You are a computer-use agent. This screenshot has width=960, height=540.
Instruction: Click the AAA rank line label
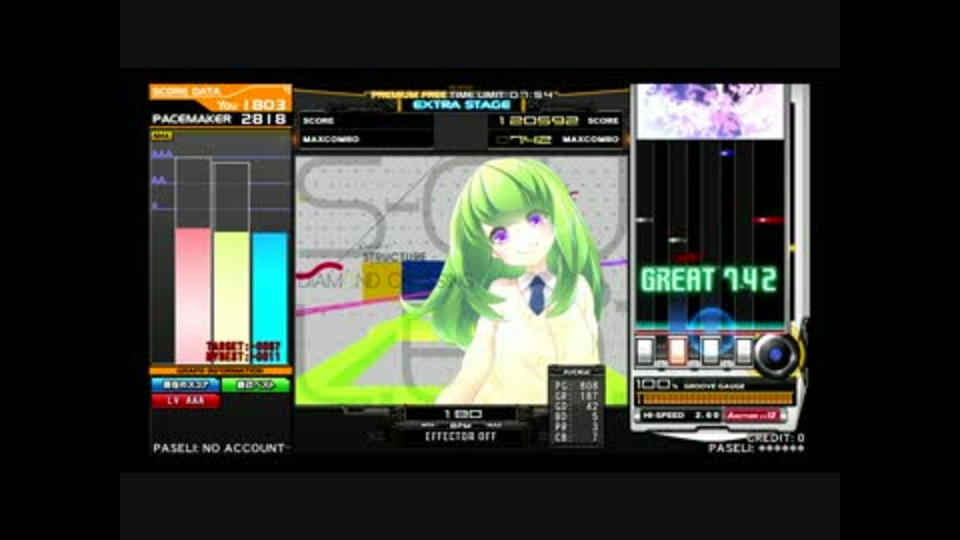tap(162, 154)
